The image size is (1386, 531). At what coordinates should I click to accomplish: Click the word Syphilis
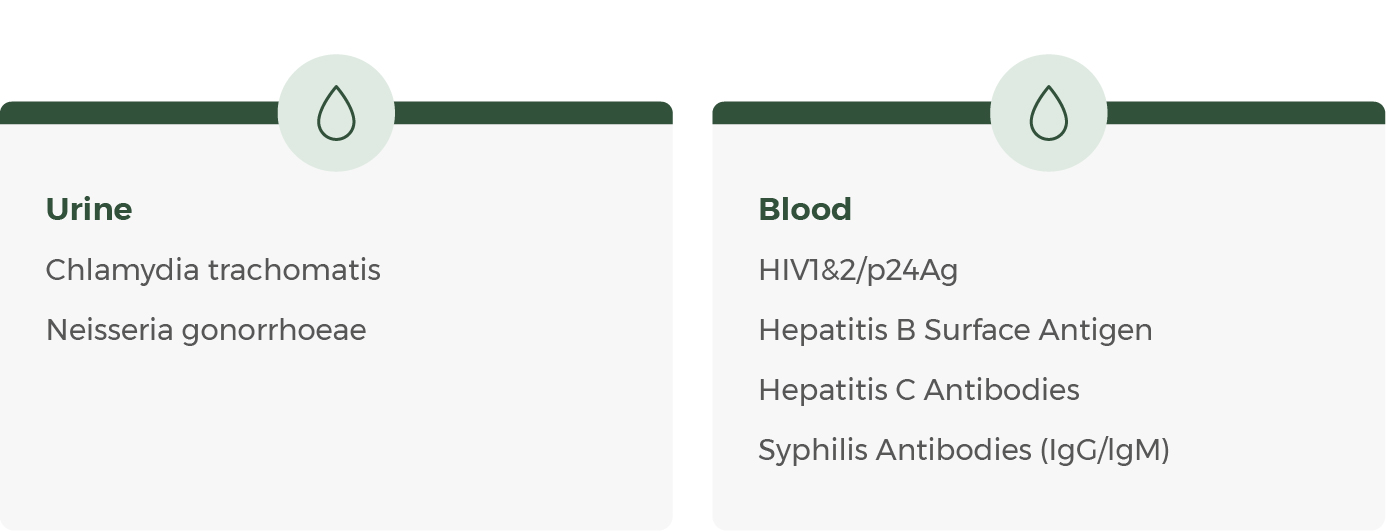tap(812, 450)
